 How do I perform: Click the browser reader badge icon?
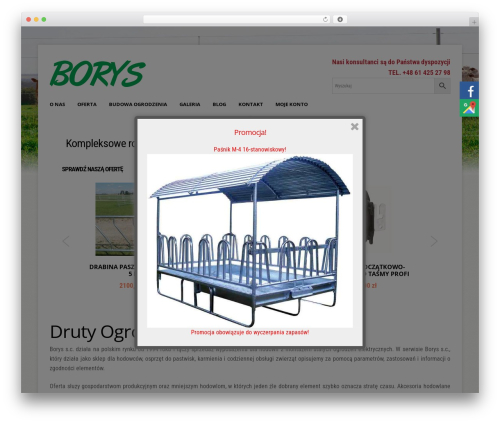(340, 19)
